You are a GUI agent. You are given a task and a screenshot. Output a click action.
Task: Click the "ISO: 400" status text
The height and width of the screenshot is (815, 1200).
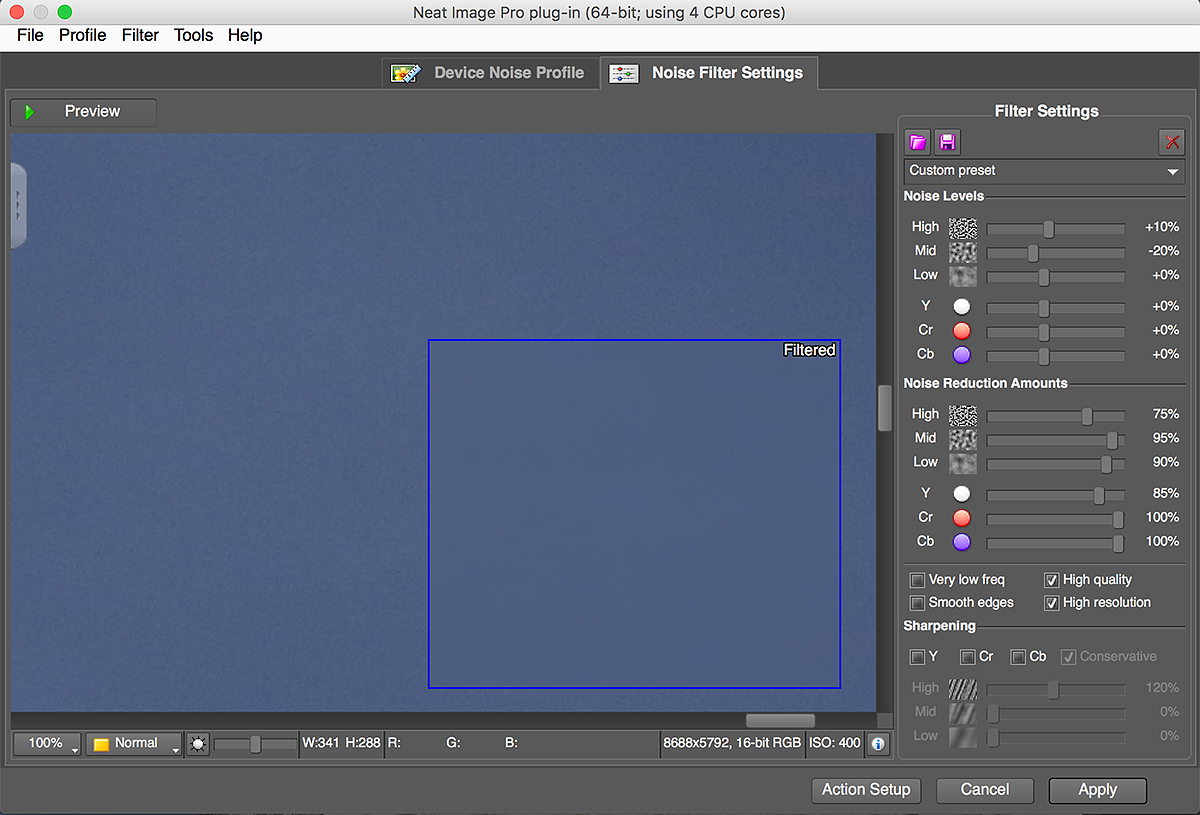tap(835, 743)
